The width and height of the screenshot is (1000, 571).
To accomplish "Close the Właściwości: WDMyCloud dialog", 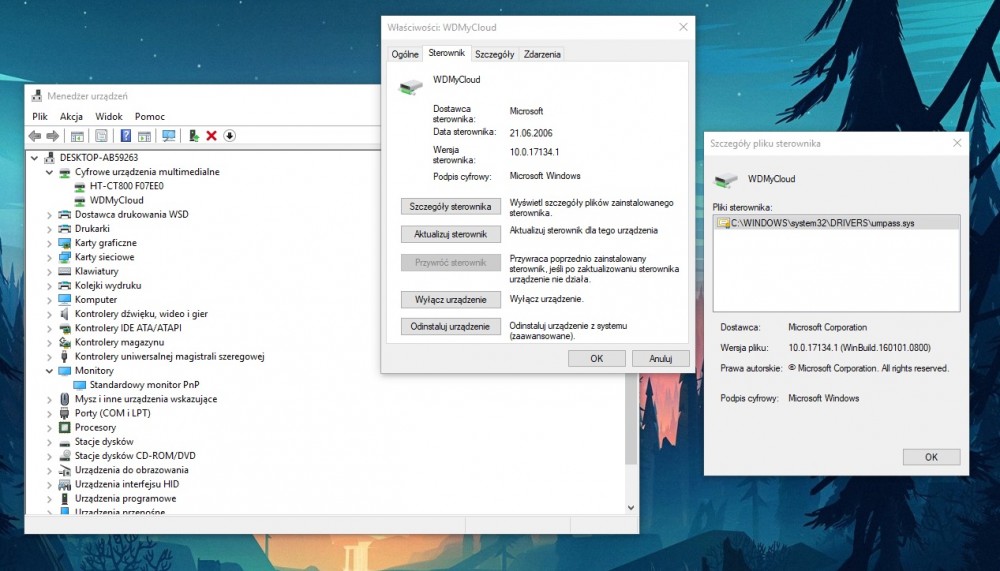I will click(683, 27).
